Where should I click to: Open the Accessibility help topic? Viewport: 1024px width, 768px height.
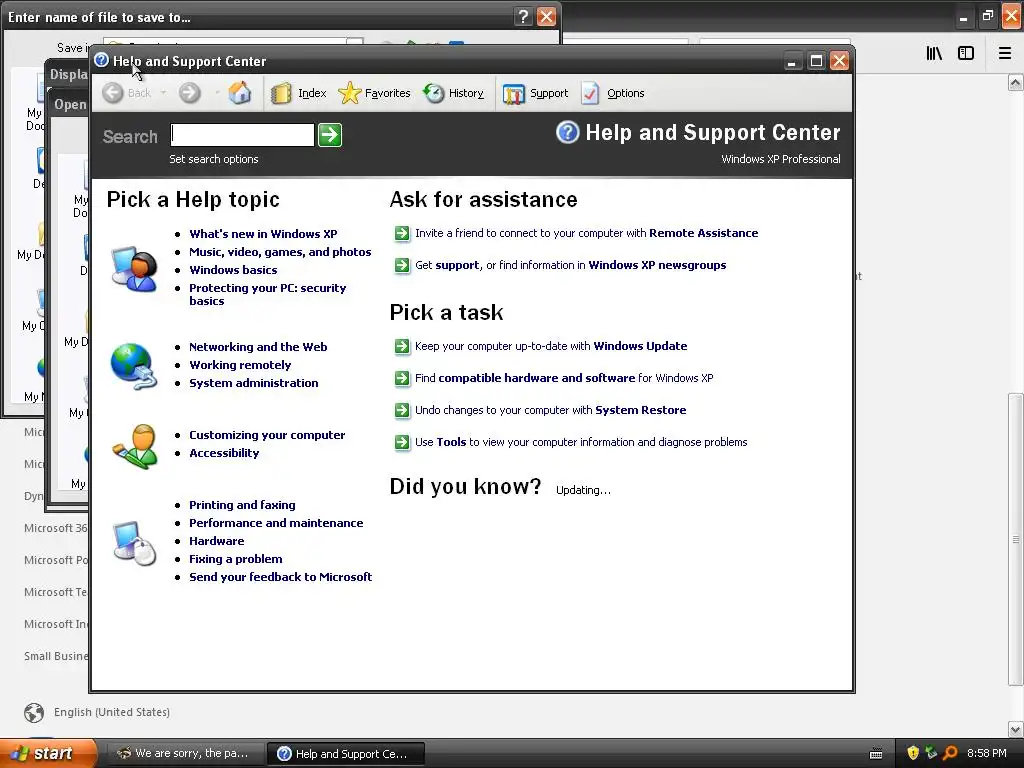[x=224, y=453]
